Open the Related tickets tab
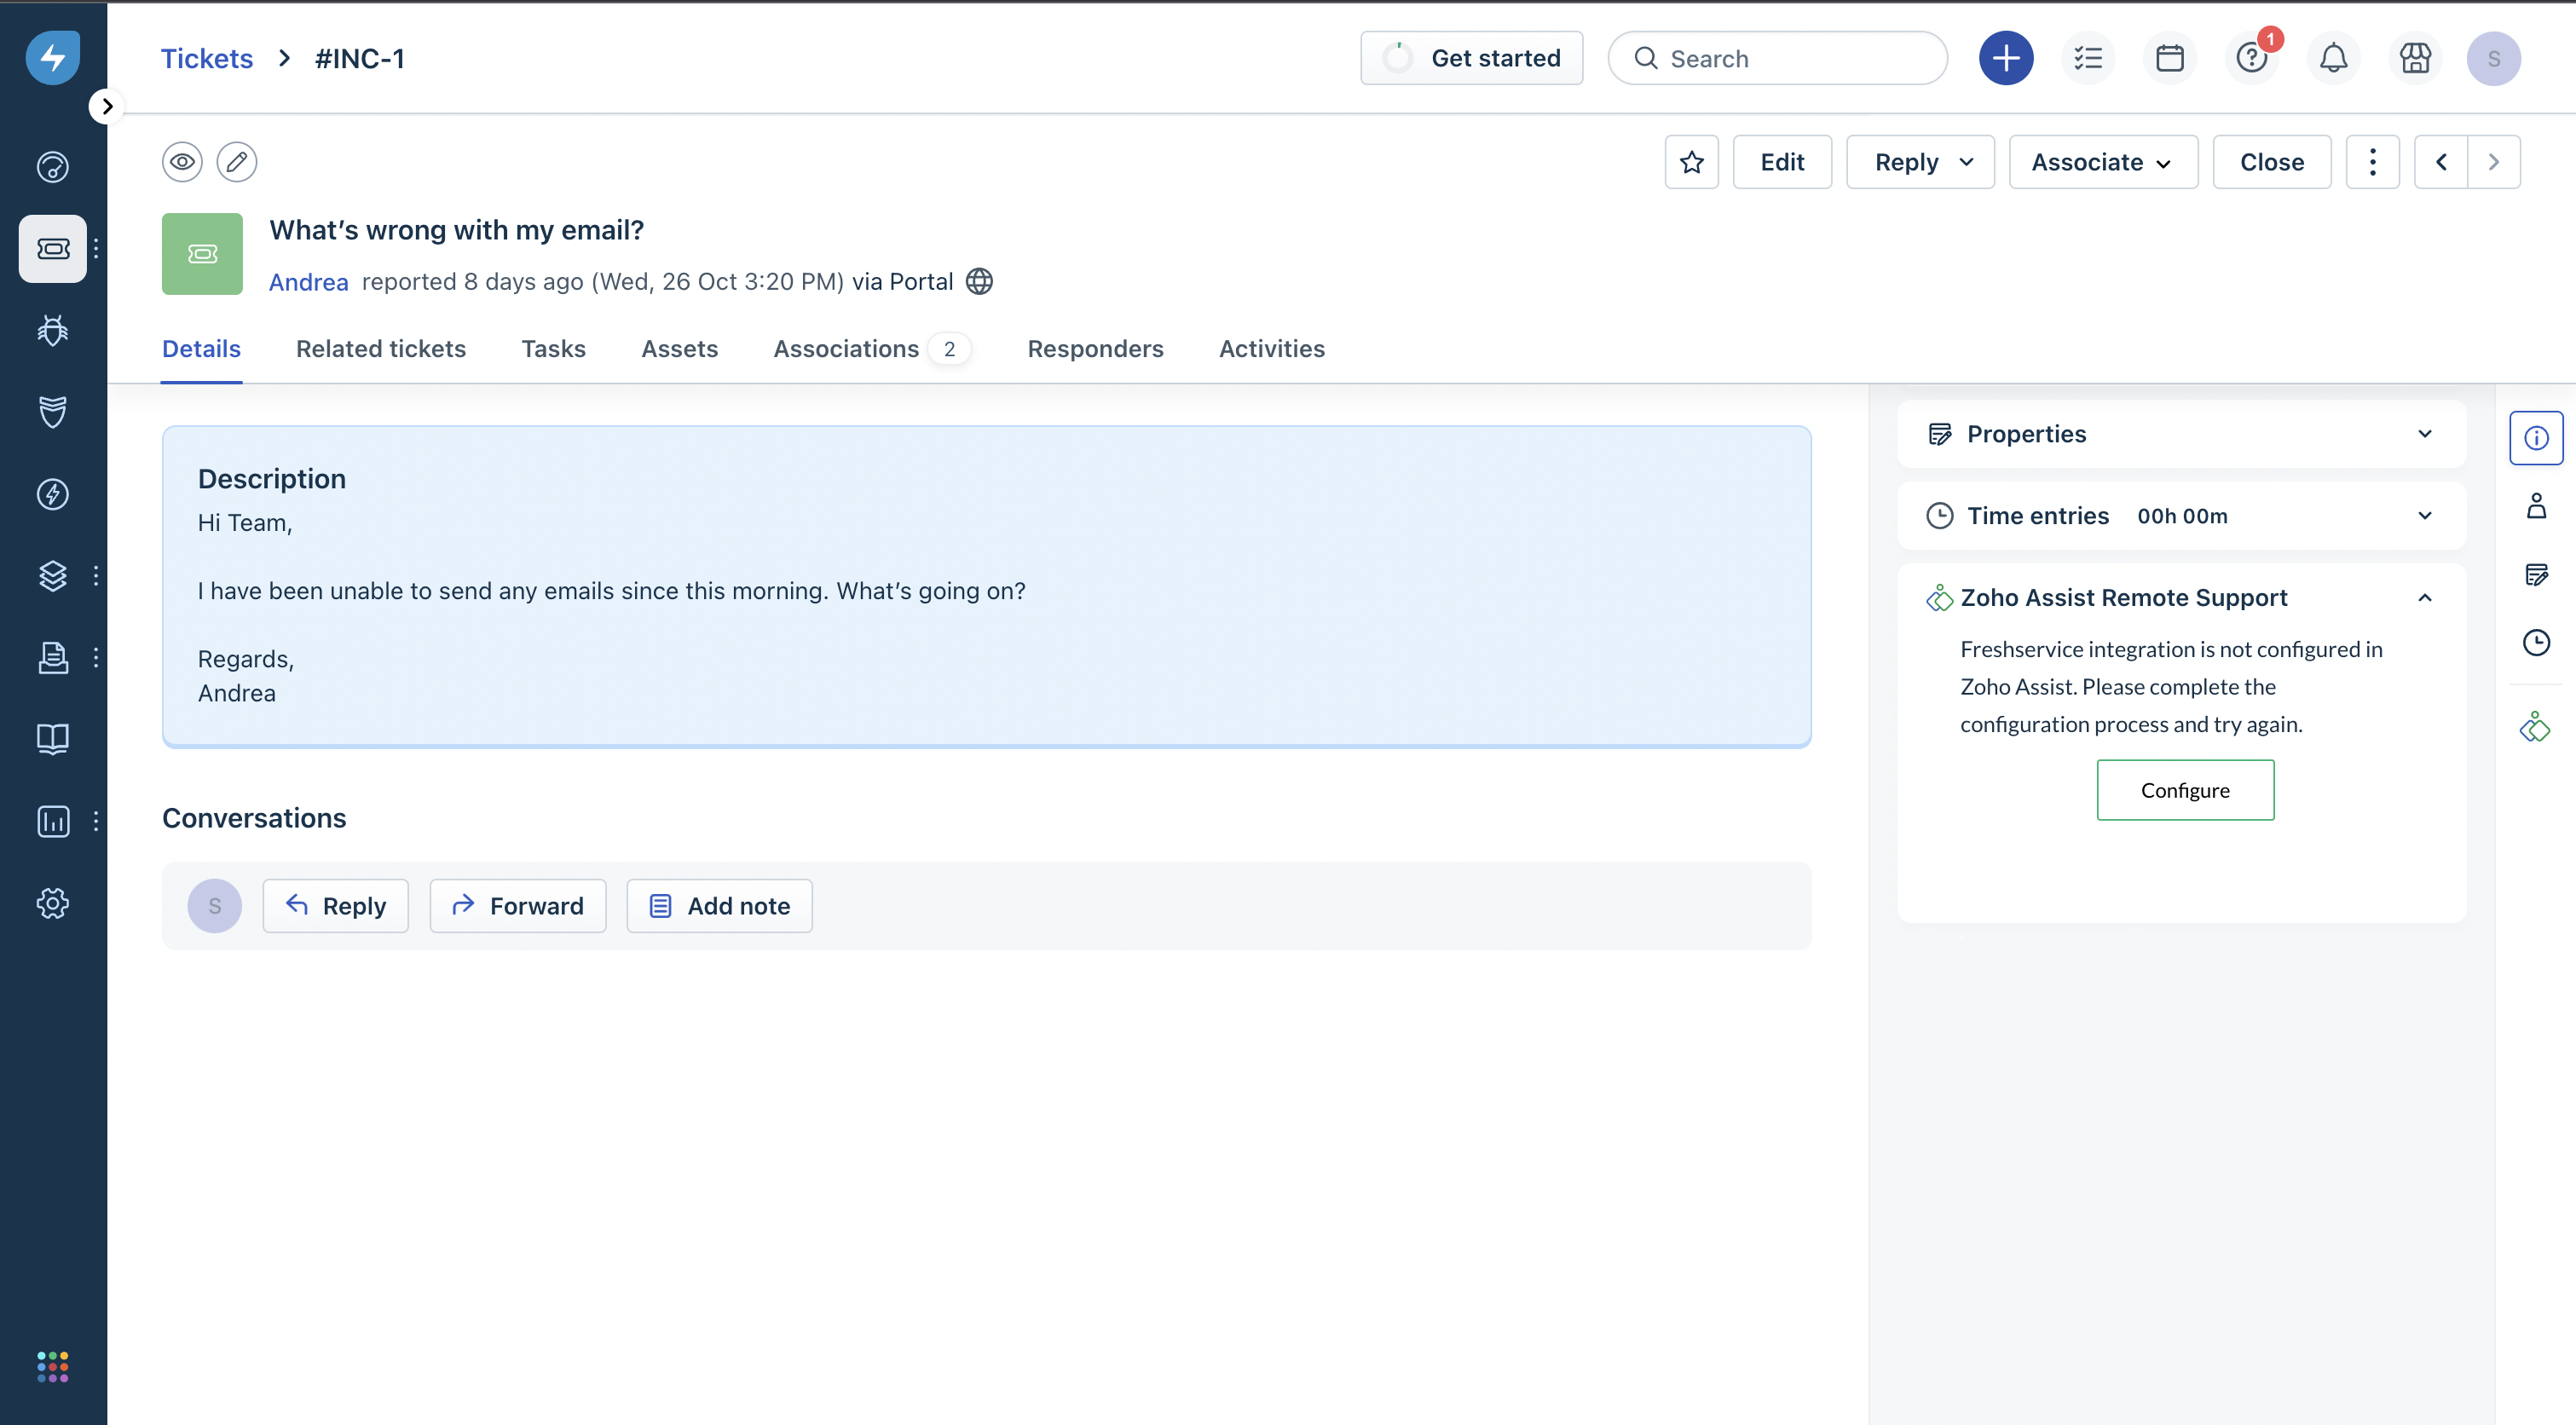This screenshot has width=2576, height=1425. pyautogui.click(x=380, y=349)
